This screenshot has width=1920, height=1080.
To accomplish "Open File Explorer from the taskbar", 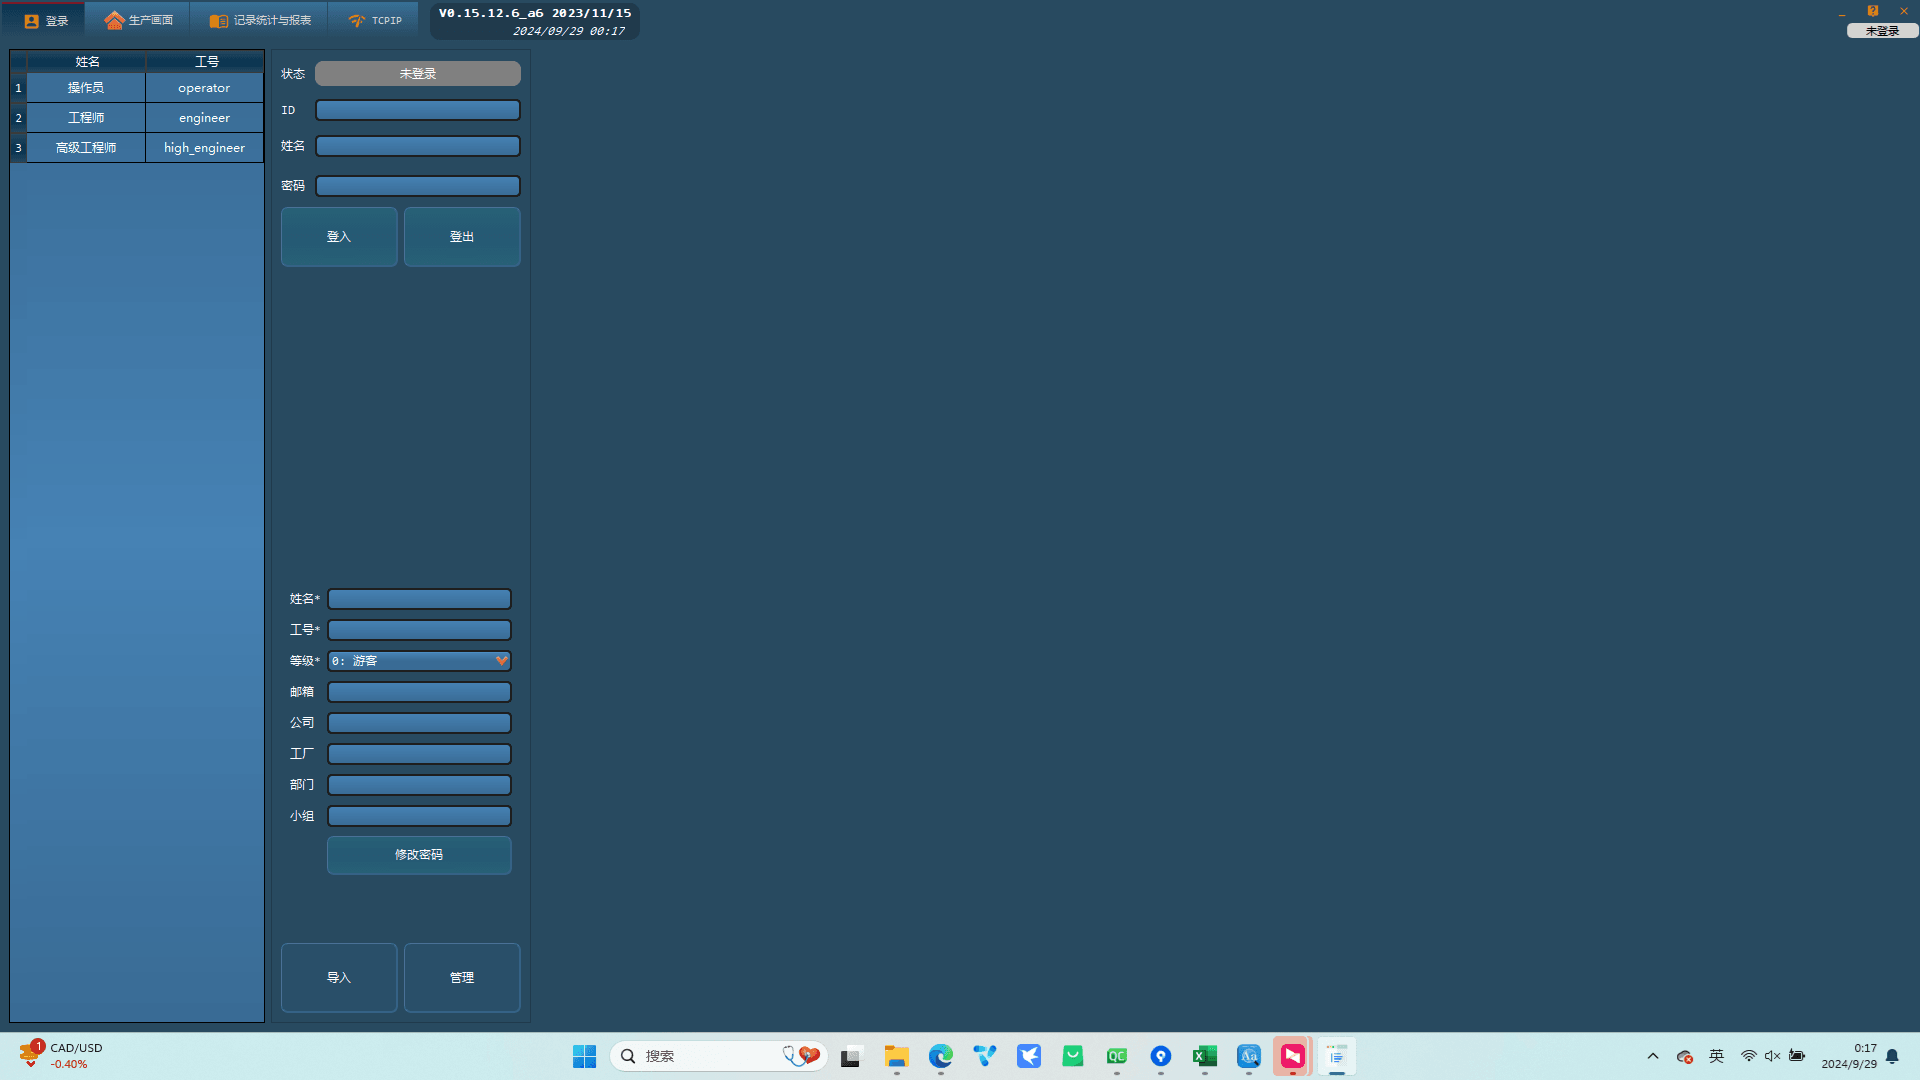I will click(x=896, y=1056).
